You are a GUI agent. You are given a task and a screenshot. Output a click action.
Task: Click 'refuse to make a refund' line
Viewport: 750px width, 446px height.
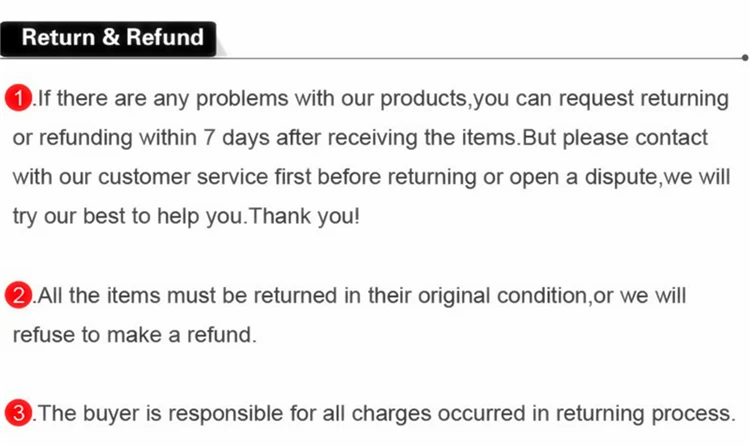tap(132, 335)
